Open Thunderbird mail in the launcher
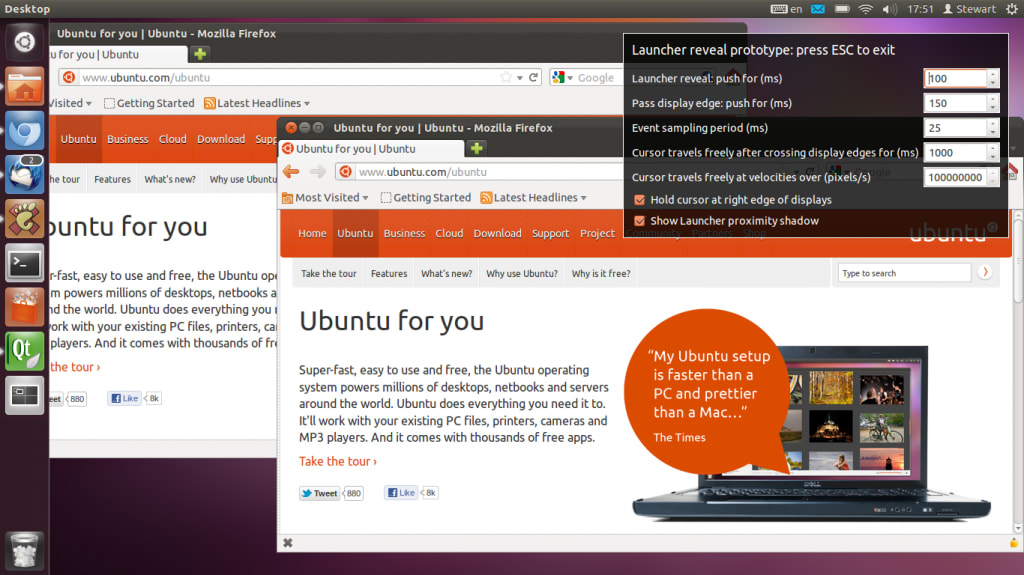This screenshot has width=1024, height=575. tap(24, 174)
